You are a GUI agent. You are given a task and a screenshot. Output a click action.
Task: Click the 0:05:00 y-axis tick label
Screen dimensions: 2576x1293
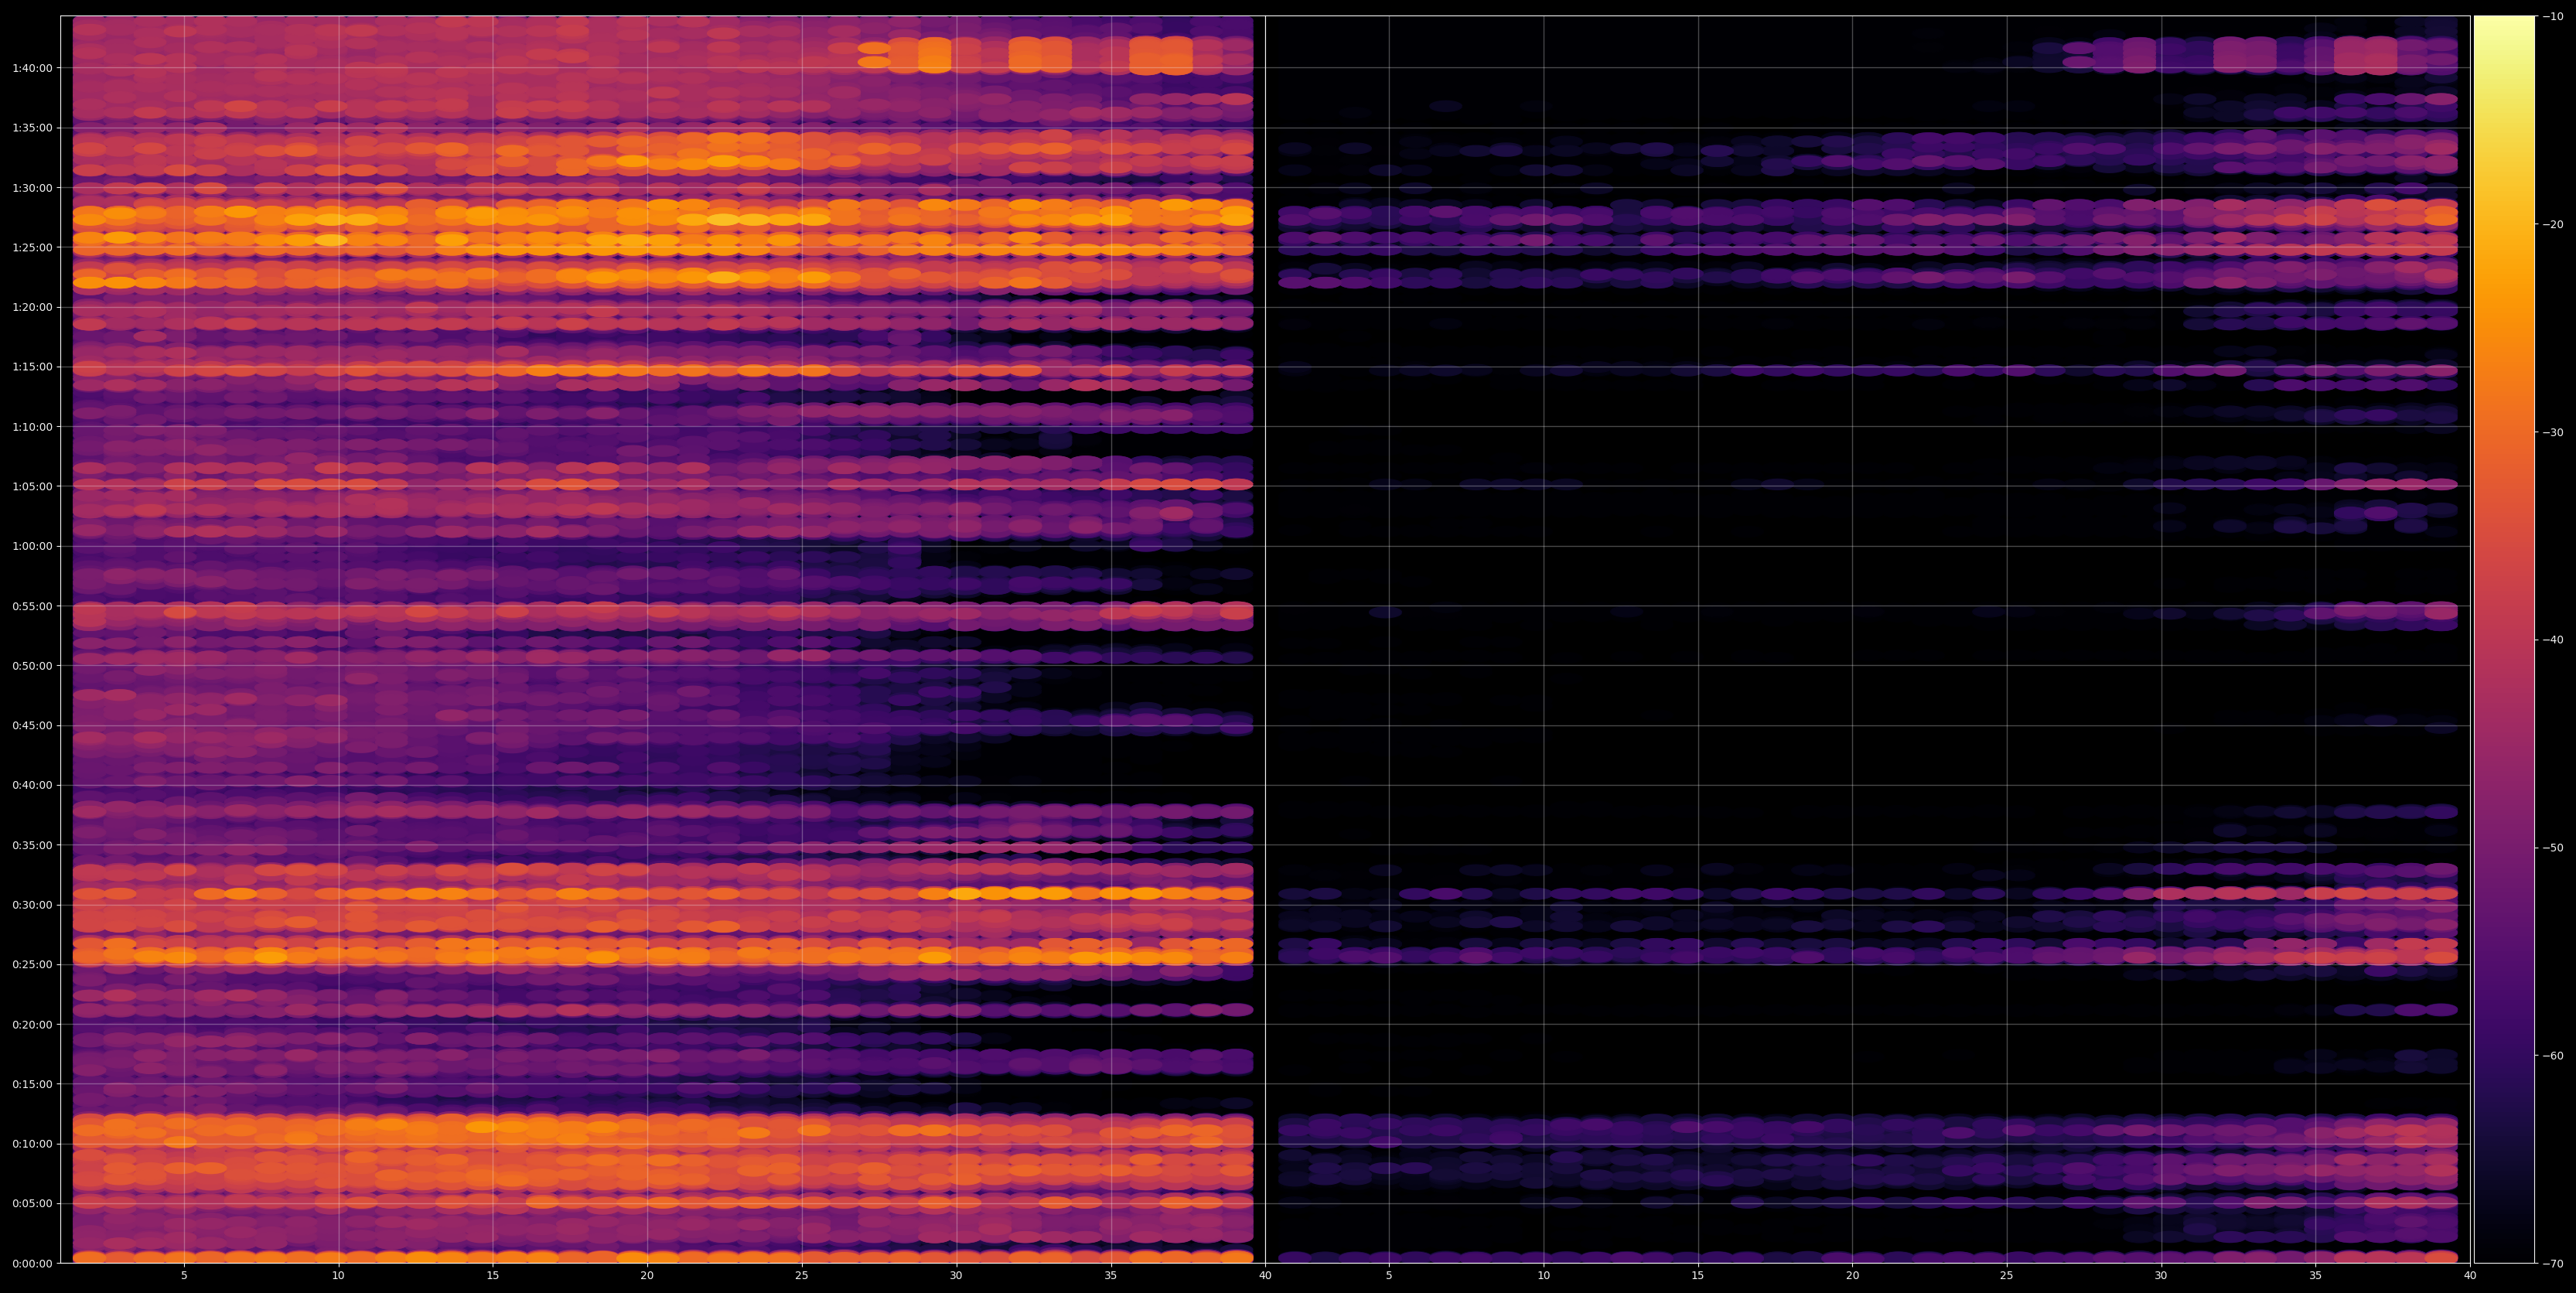click(32, 1203)
